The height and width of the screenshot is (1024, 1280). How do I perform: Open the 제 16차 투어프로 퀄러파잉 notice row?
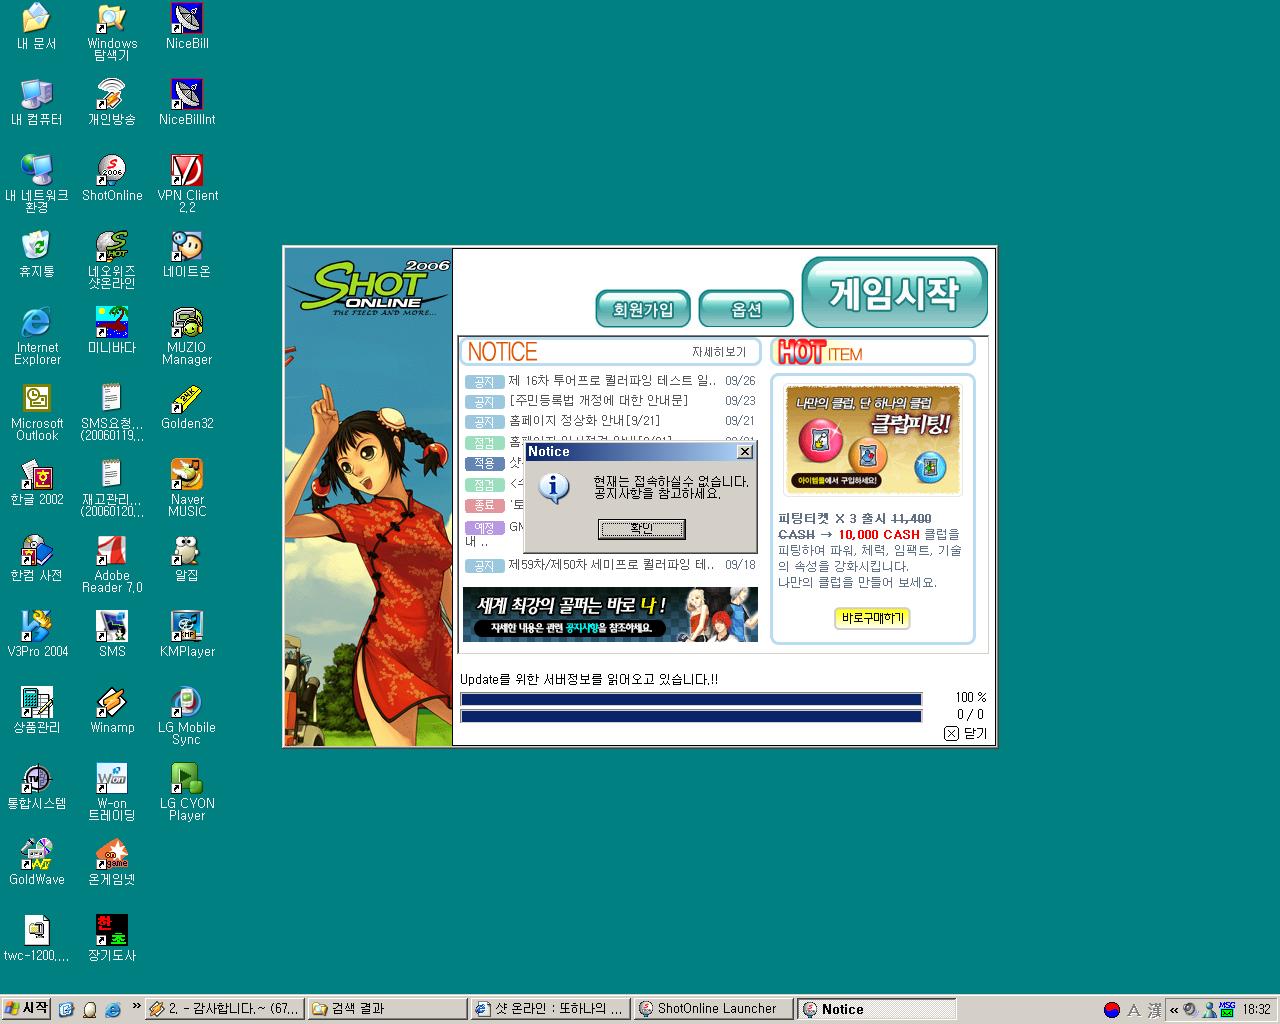point(610,381)
